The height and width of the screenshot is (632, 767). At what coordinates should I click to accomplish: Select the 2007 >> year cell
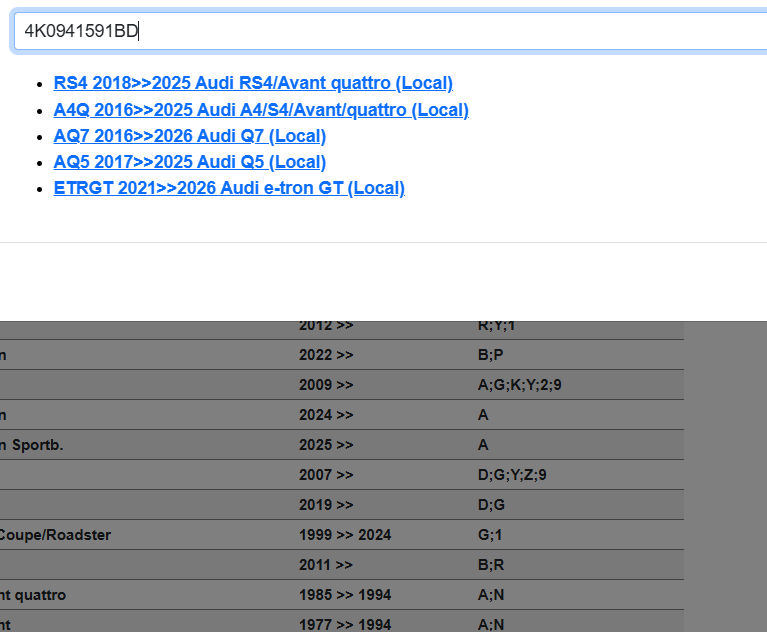pyautogui.click(x=326, y=475)
